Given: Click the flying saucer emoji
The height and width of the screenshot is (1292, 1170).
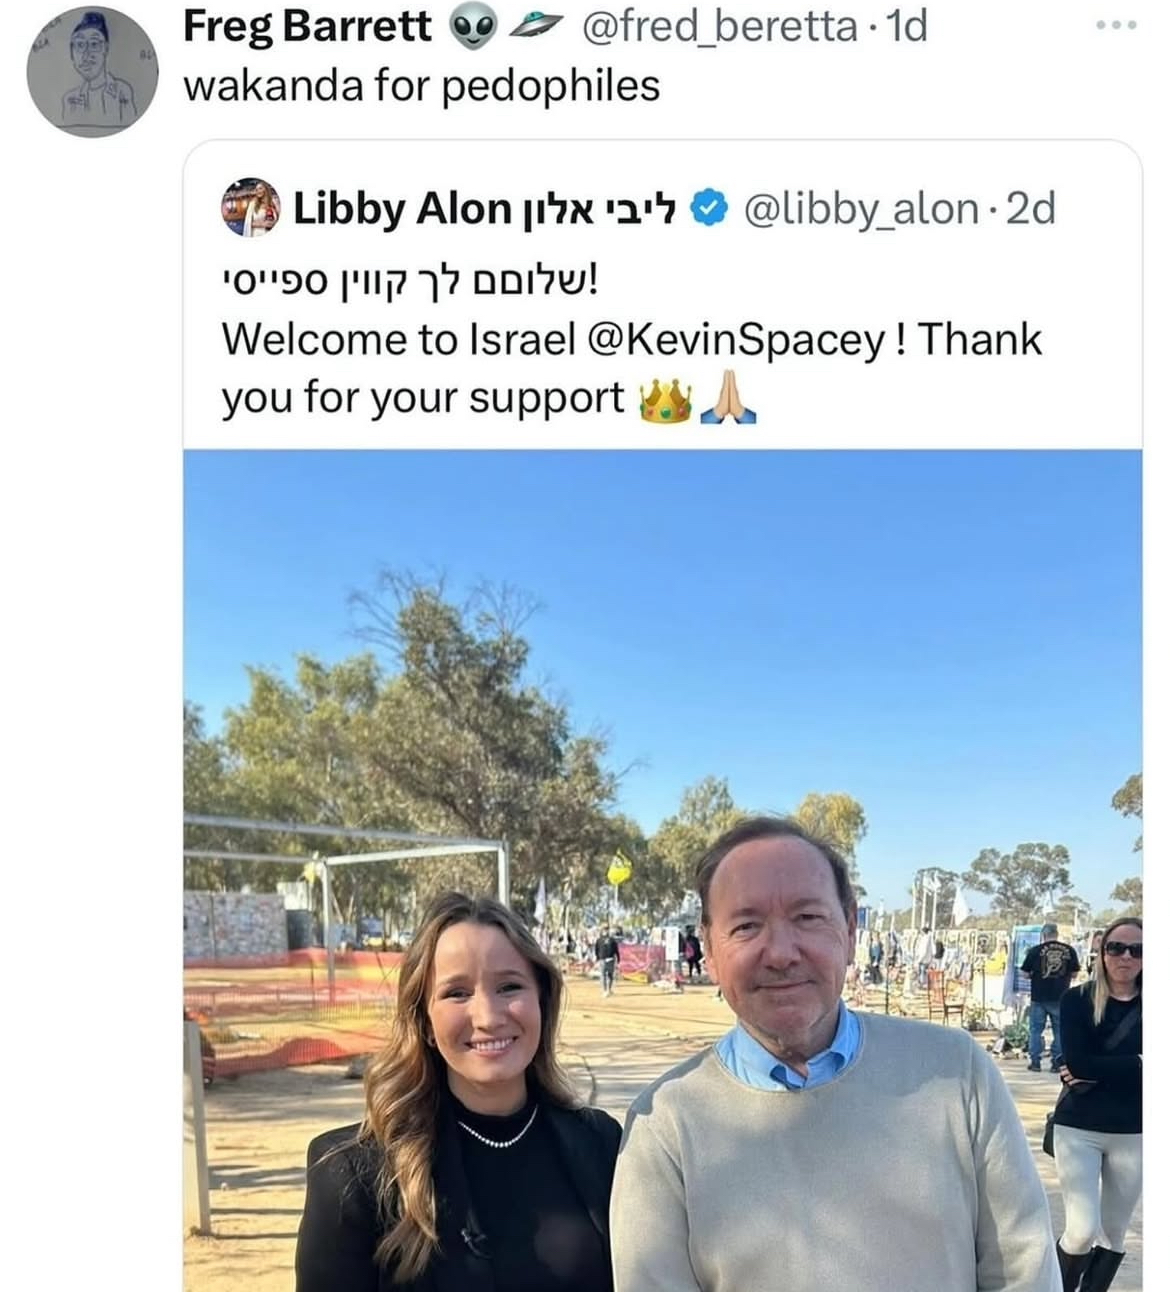Looking at the screenshot, I should [540, 29].
